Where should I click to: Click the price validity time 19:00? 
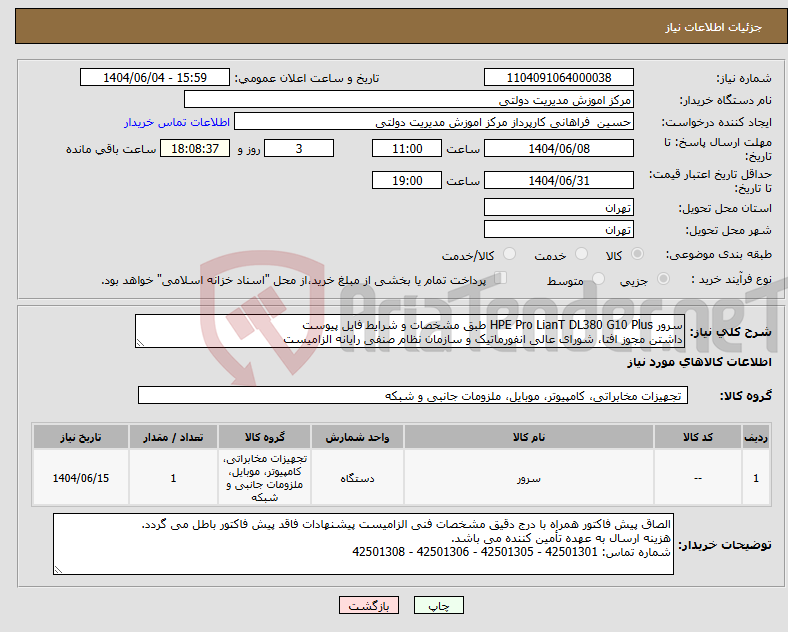coord(407,180)
